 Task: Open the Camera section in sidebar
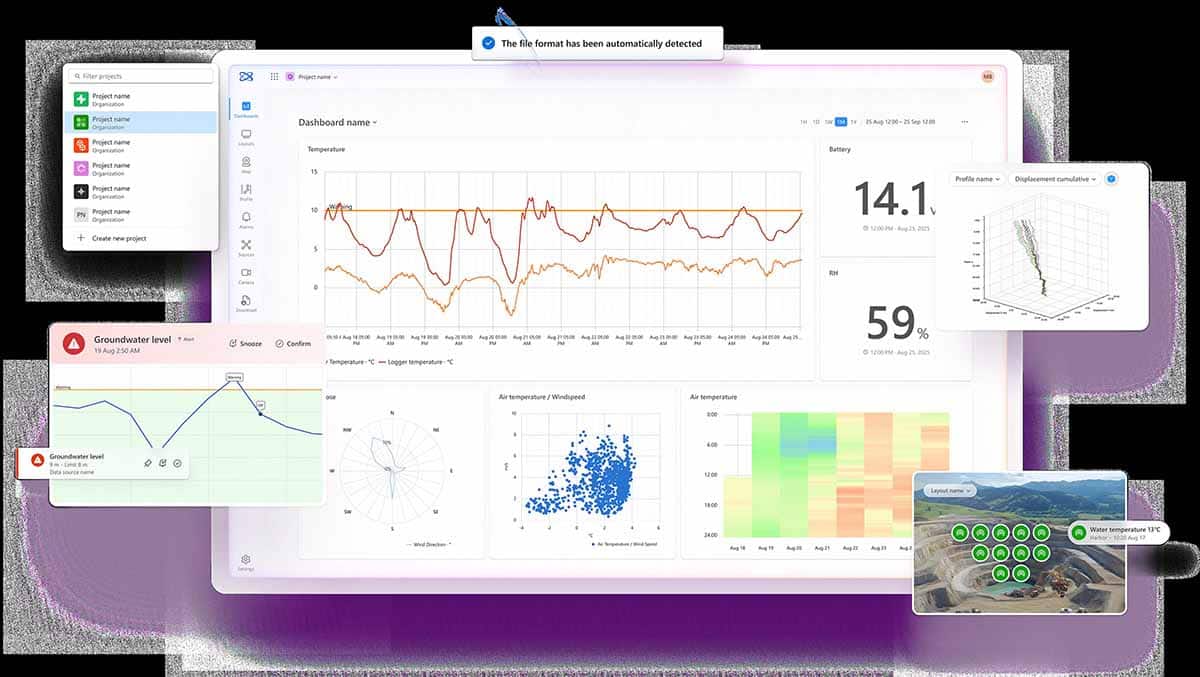pyautogui.click(x=246, y=275)
